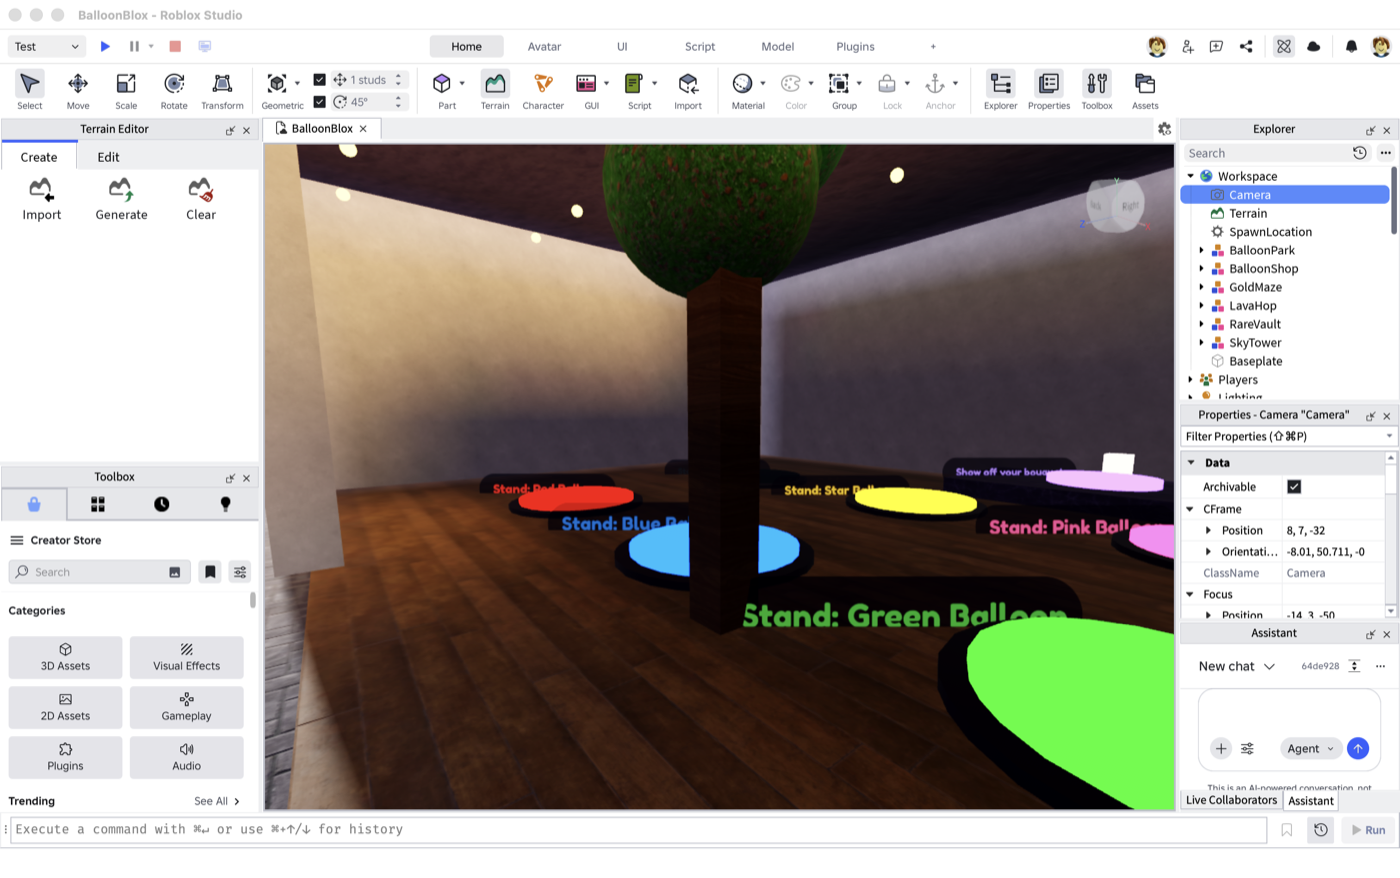Image resolution: width=1400 pixels, height=878 pixels.
Task: Expand the Players service
Action: tap(1191, 380)
